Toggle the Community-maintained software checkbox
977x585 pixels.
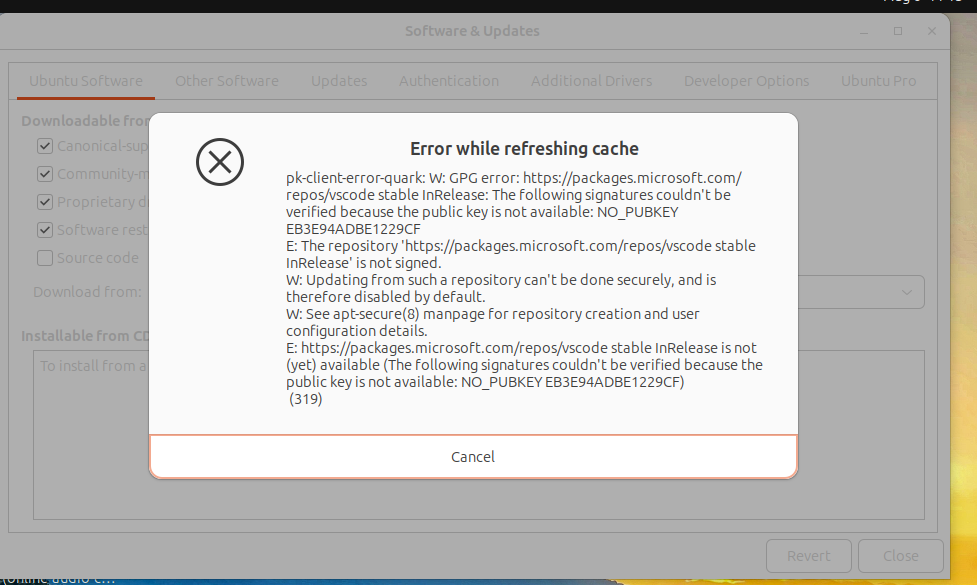click(x=45, y=174)
